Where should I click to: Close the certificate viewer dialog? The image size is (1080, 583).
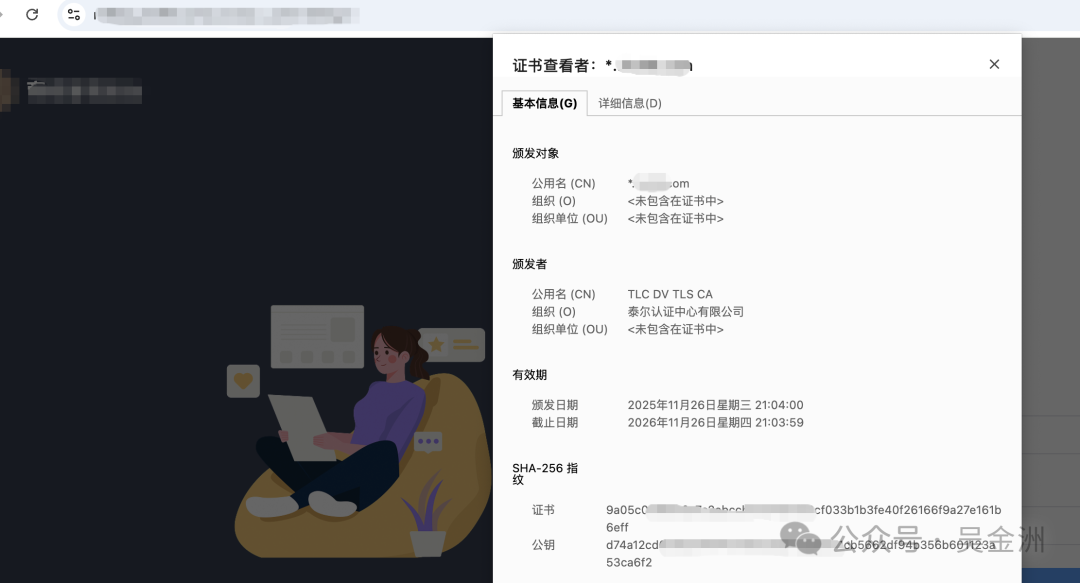[994, 63]
